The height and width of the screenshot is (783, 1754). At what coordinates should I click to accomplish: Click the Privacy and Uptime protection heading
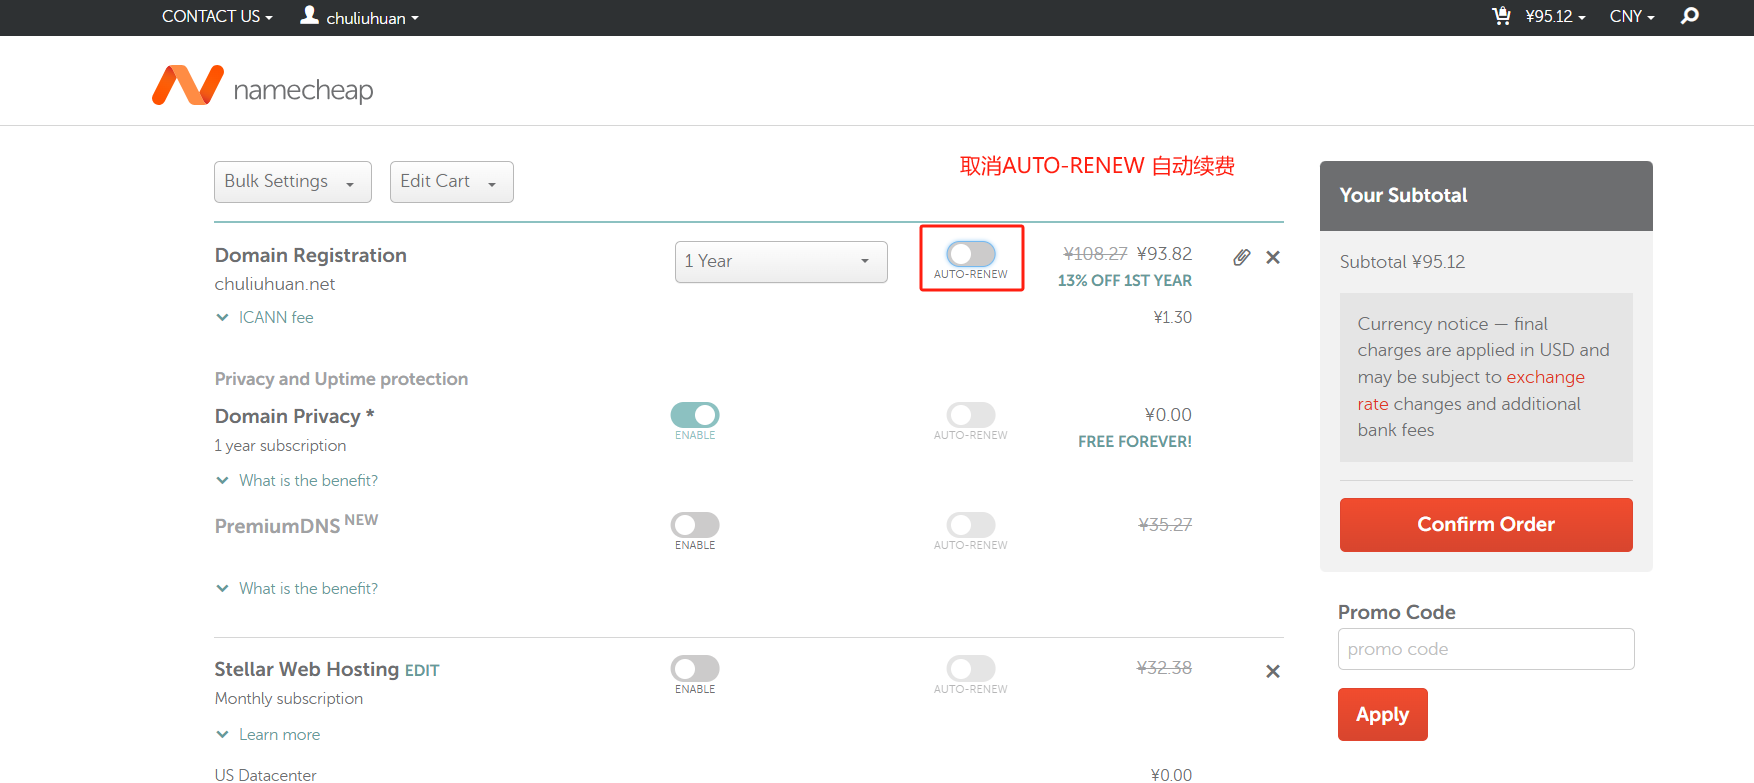point(341,379)
